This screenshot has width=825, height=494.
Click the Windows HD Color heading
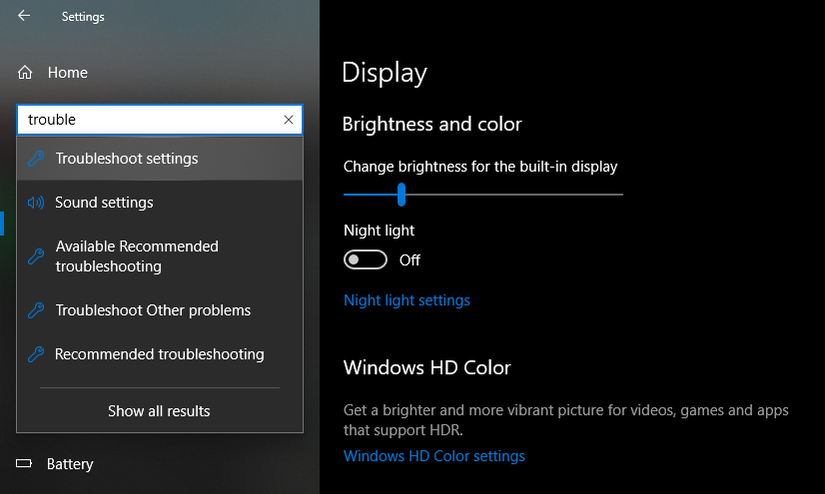click(x=427, y=367)
